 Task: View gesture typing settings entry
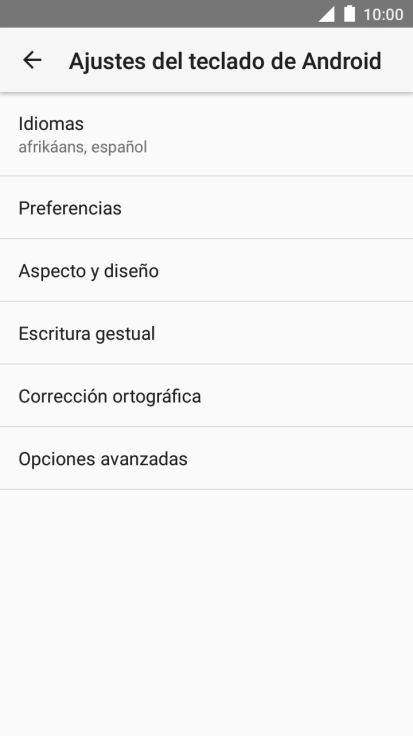tap(206, 333)
